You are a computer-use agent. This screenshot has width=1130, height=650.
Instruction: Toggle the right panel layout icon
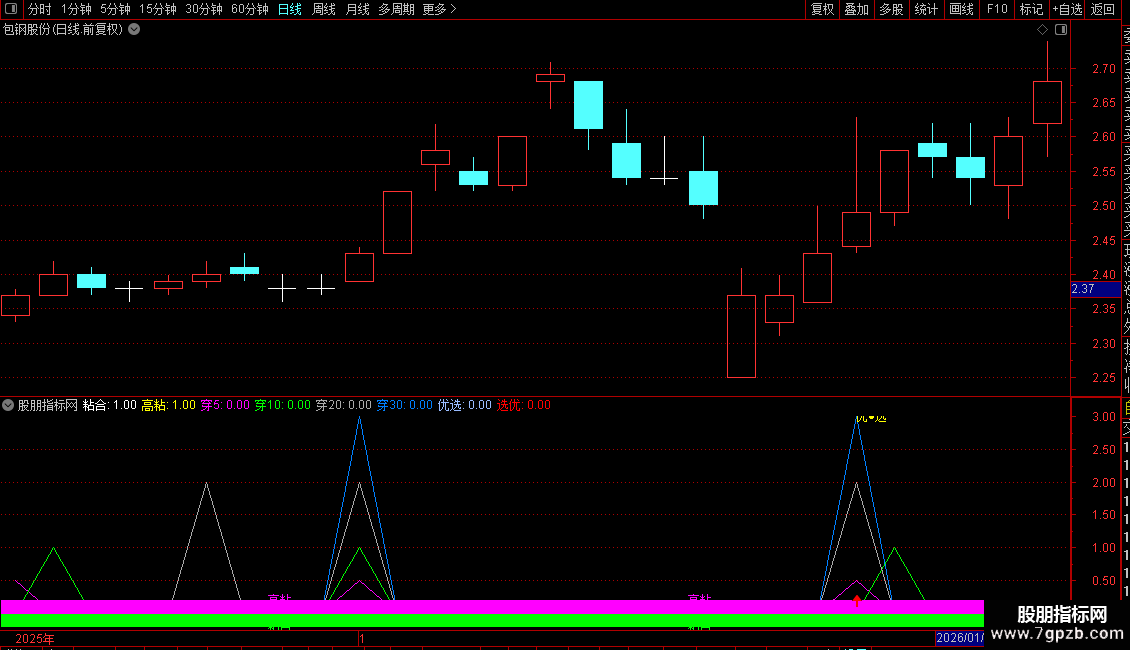1061,30
